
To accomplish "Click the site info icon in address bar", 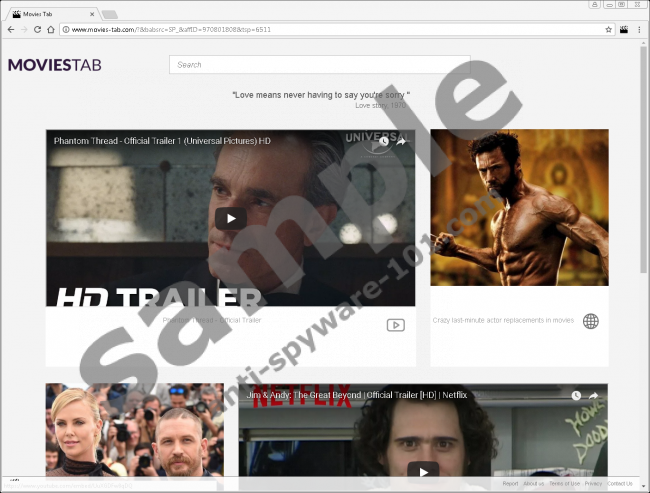I will click(x=65, y=29).
